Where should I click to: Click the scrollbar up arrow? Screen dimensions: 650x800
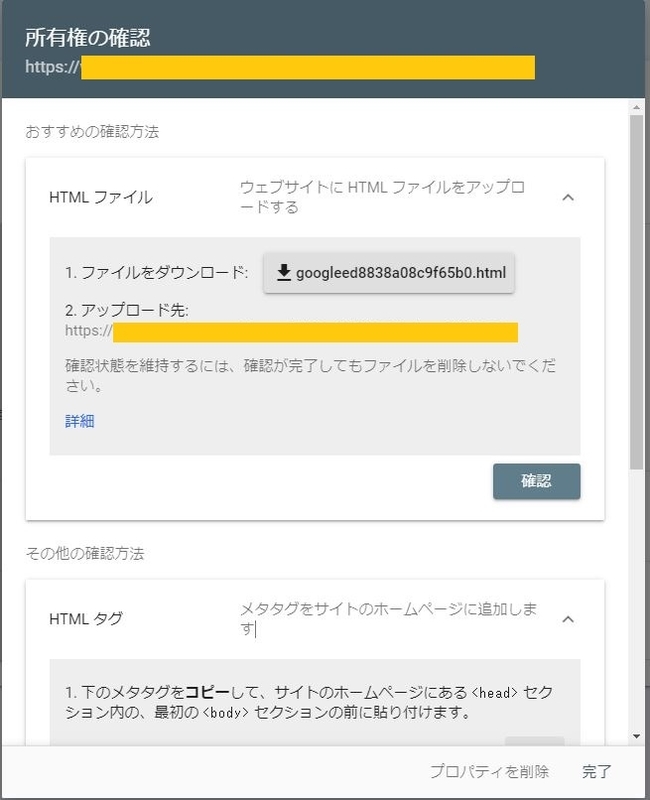tap(636, 108)
